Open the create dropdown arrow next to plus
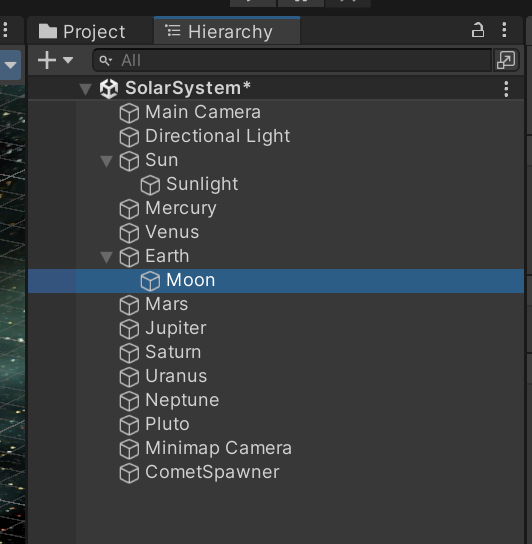 (68, 60)
